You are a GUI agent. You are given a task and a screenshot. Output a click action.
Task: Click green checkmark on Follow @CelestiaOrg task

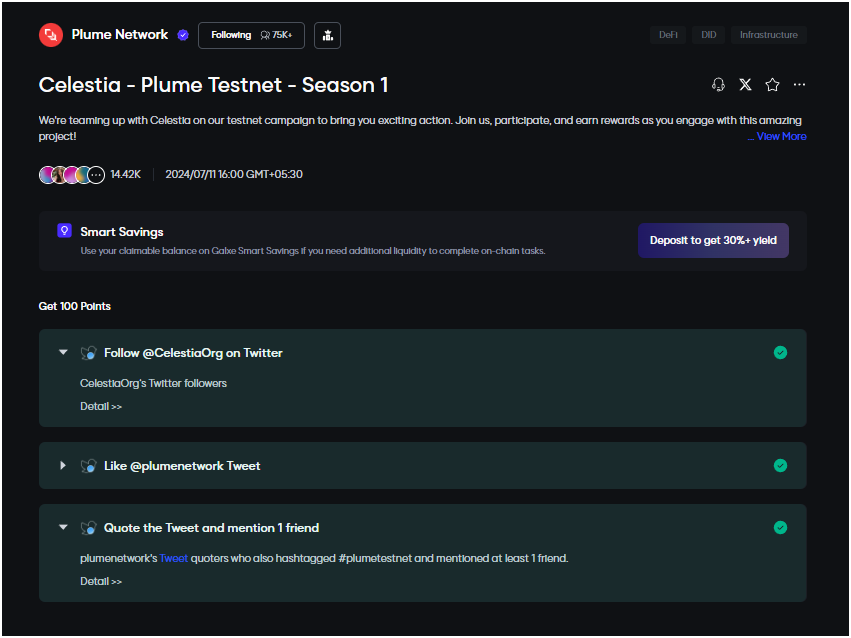click(780, 353)
